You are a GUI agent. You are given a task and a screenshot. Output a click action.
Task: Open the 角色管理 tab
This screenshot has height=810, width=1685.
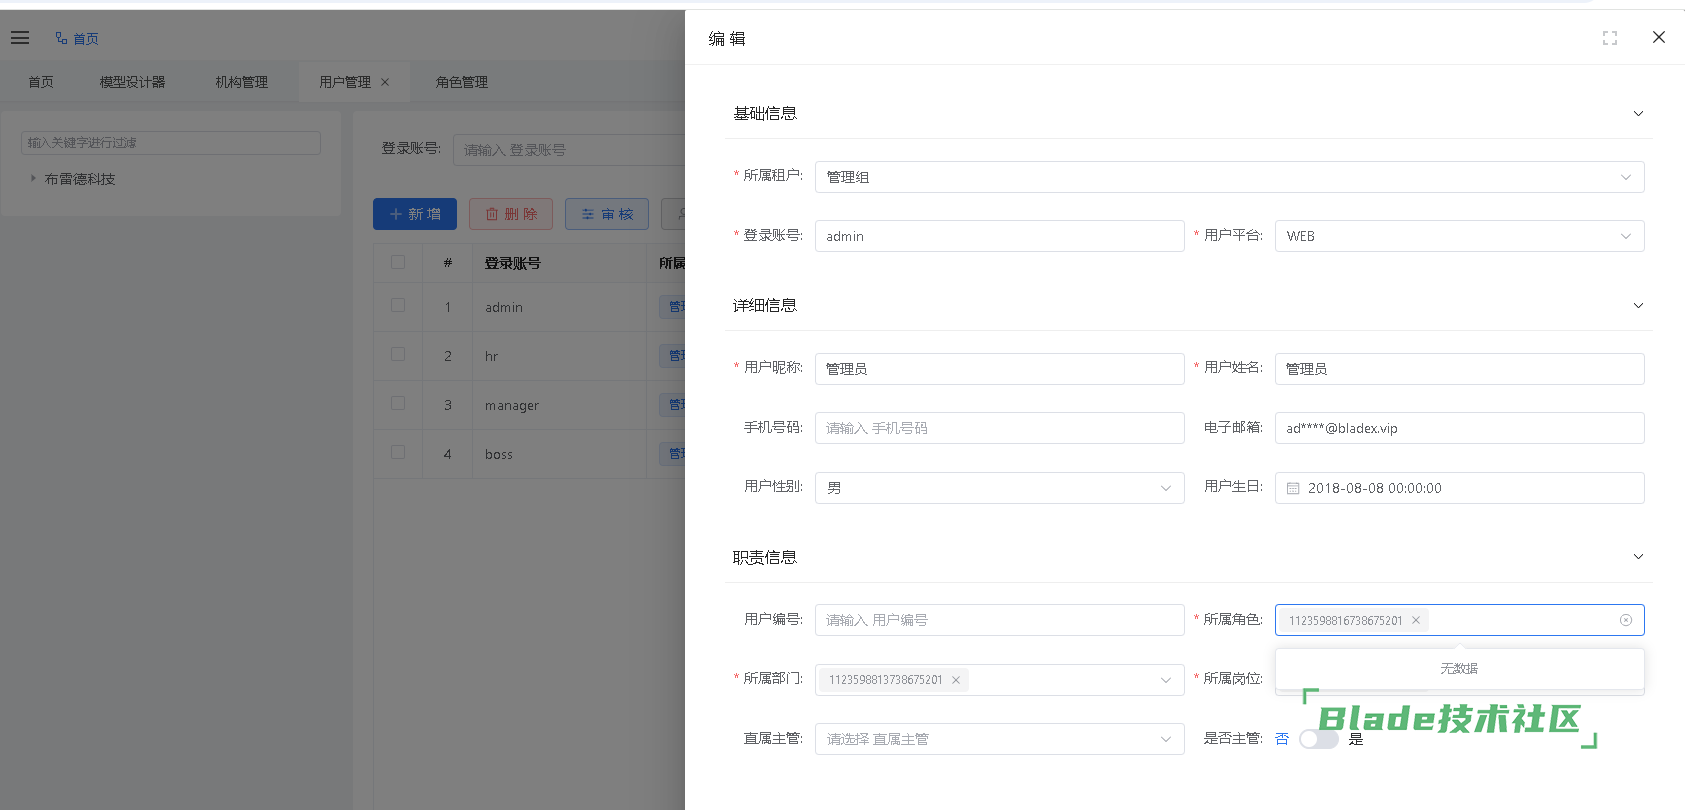(x=461, y=82)
